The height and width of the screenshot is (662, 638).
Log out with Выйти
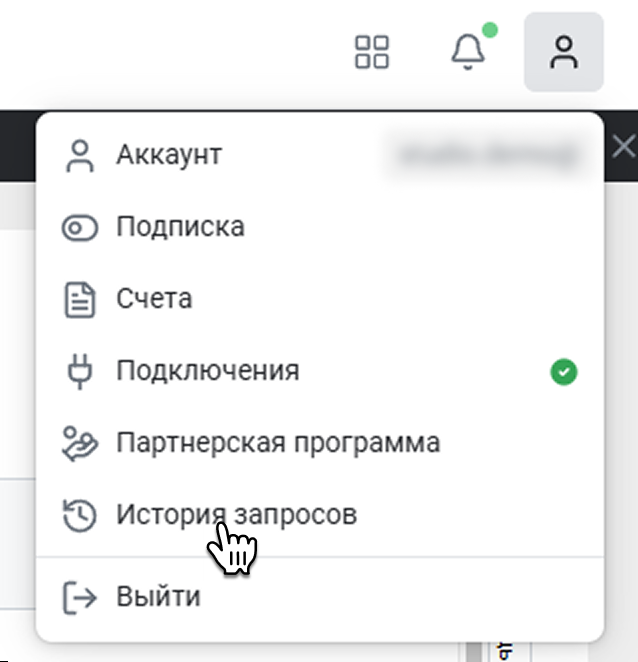coord(158,598)
